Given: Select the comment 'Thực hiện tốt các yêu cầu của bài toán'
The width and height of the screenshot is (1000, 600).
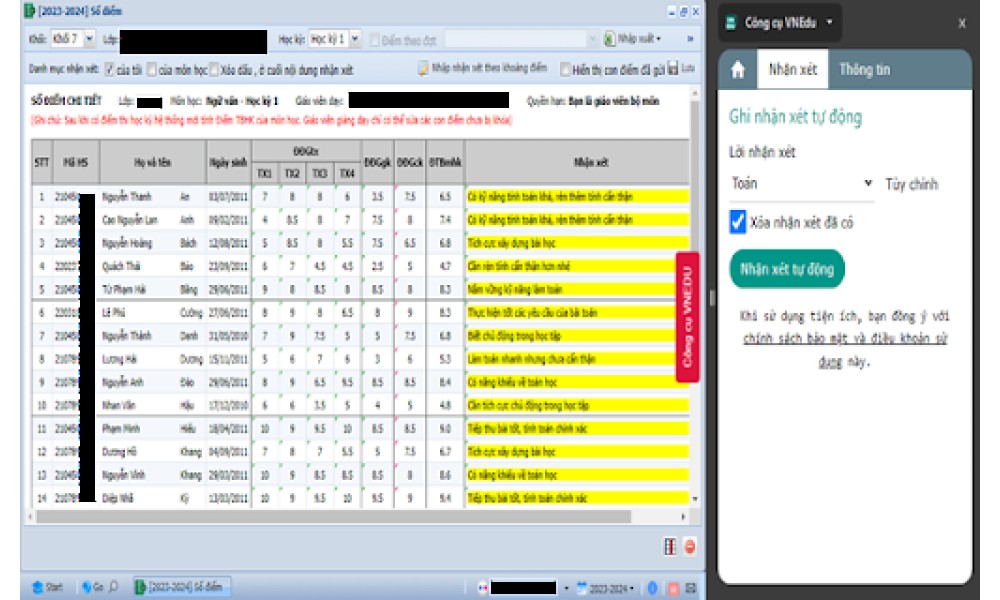Looking at the screenshot, I should [532, 312].
